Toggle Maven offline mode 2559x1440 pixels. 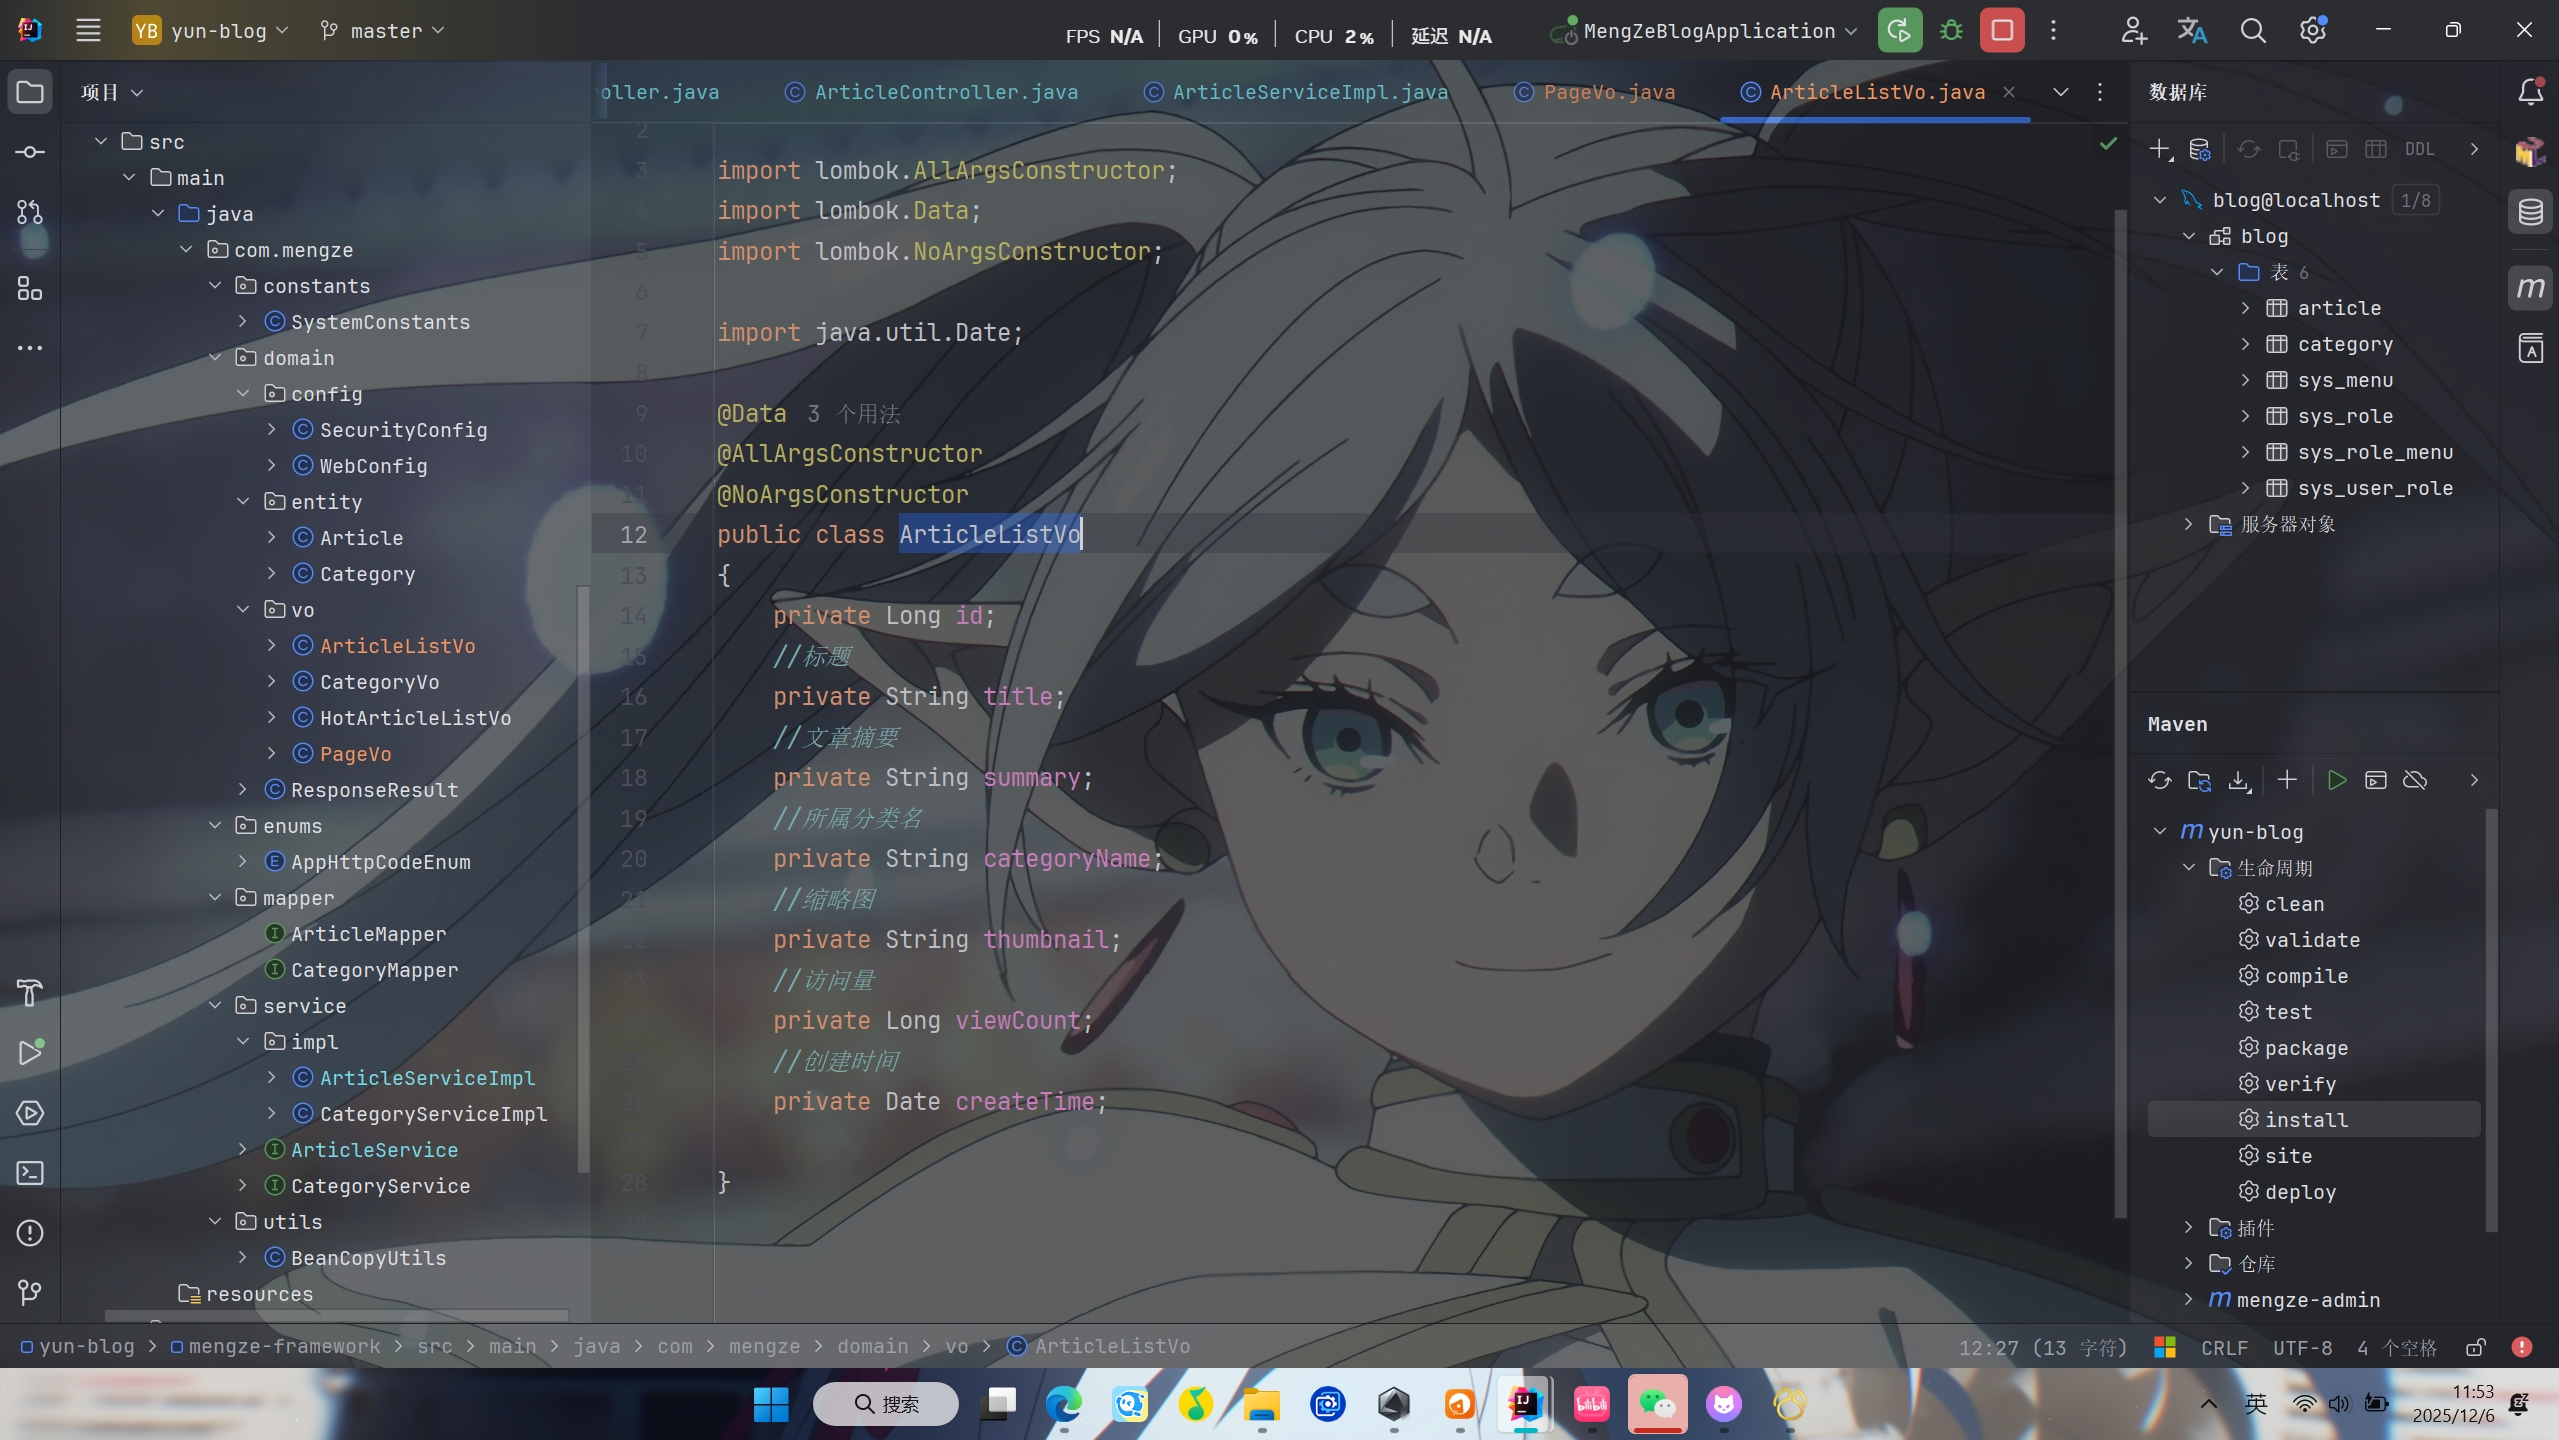point(2415,781)
